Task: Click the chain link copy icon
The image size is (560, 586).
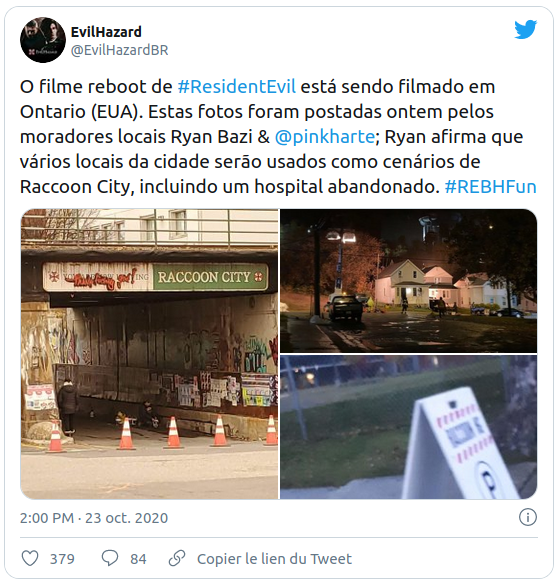Action: click(x=177, y=558)
